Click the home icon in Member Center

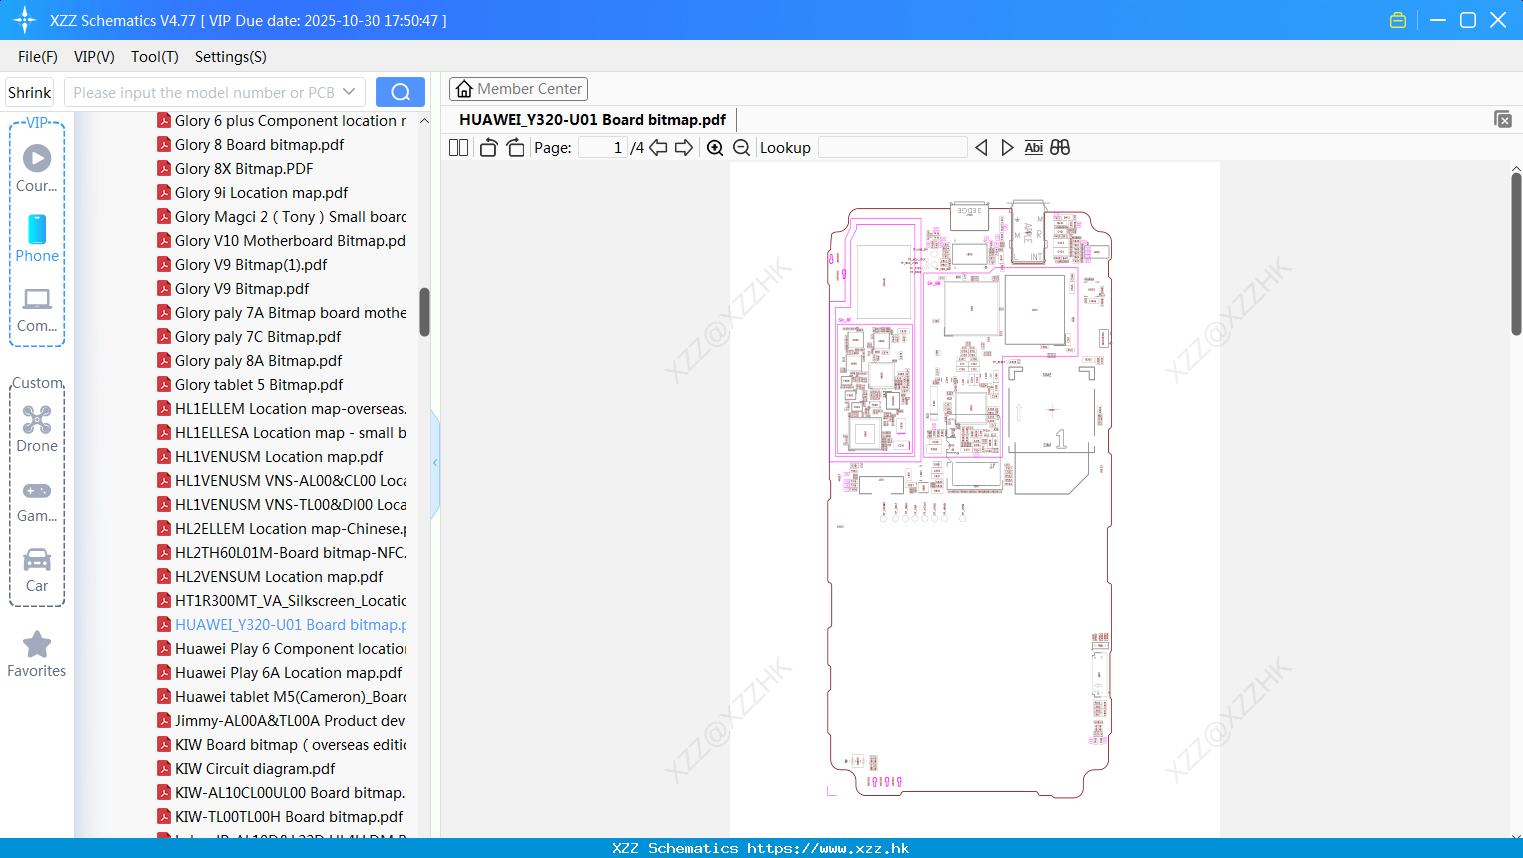point(464,89)
